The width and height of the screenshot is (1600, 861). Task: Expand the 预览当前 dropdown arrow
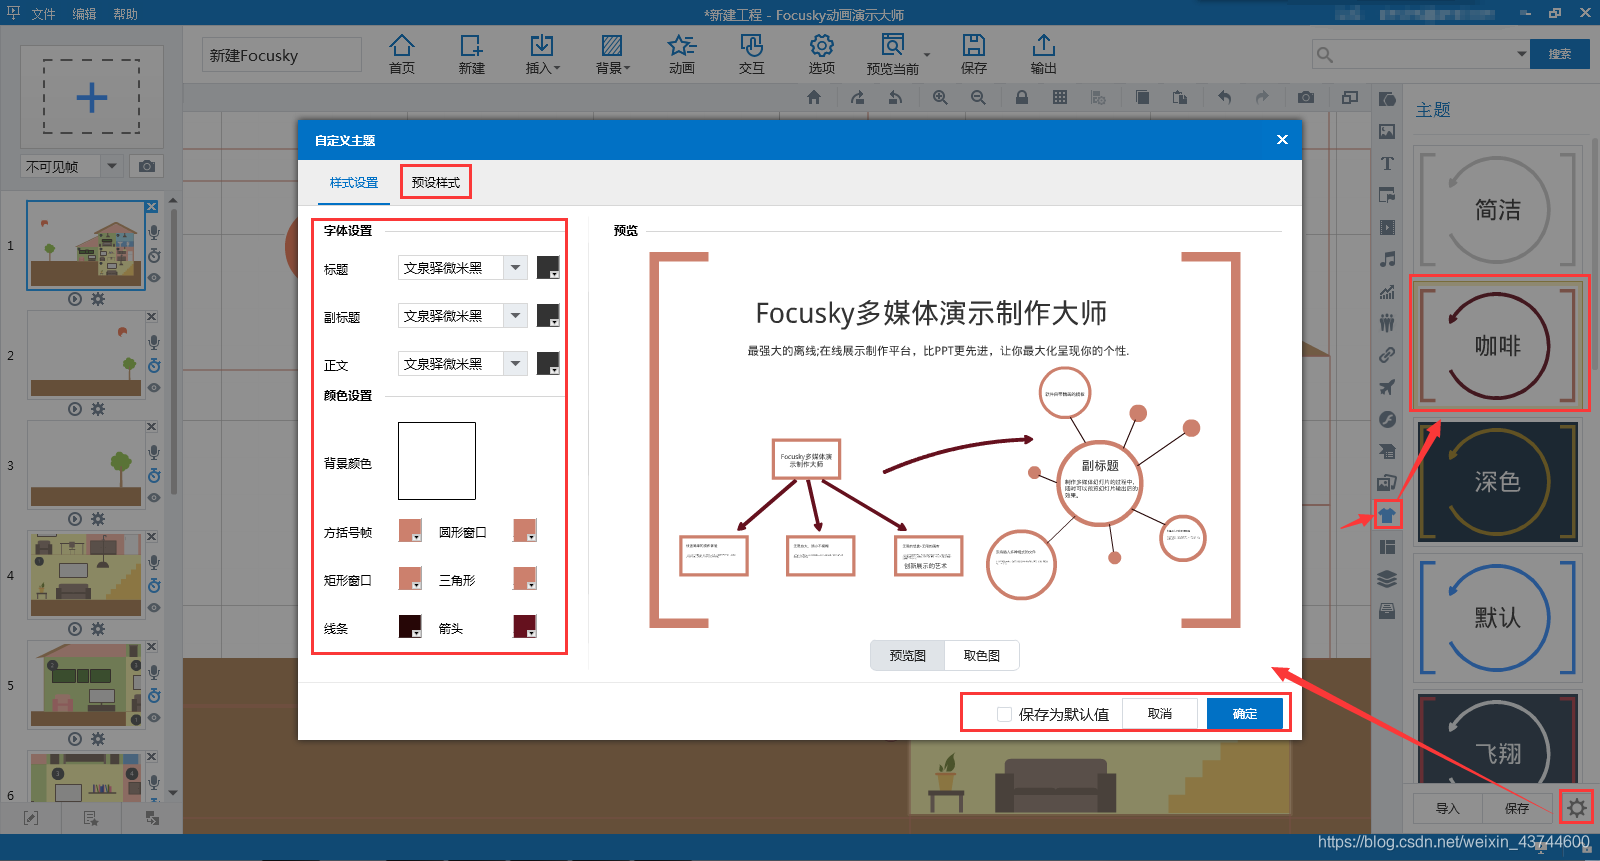click(x=927, y=55)
